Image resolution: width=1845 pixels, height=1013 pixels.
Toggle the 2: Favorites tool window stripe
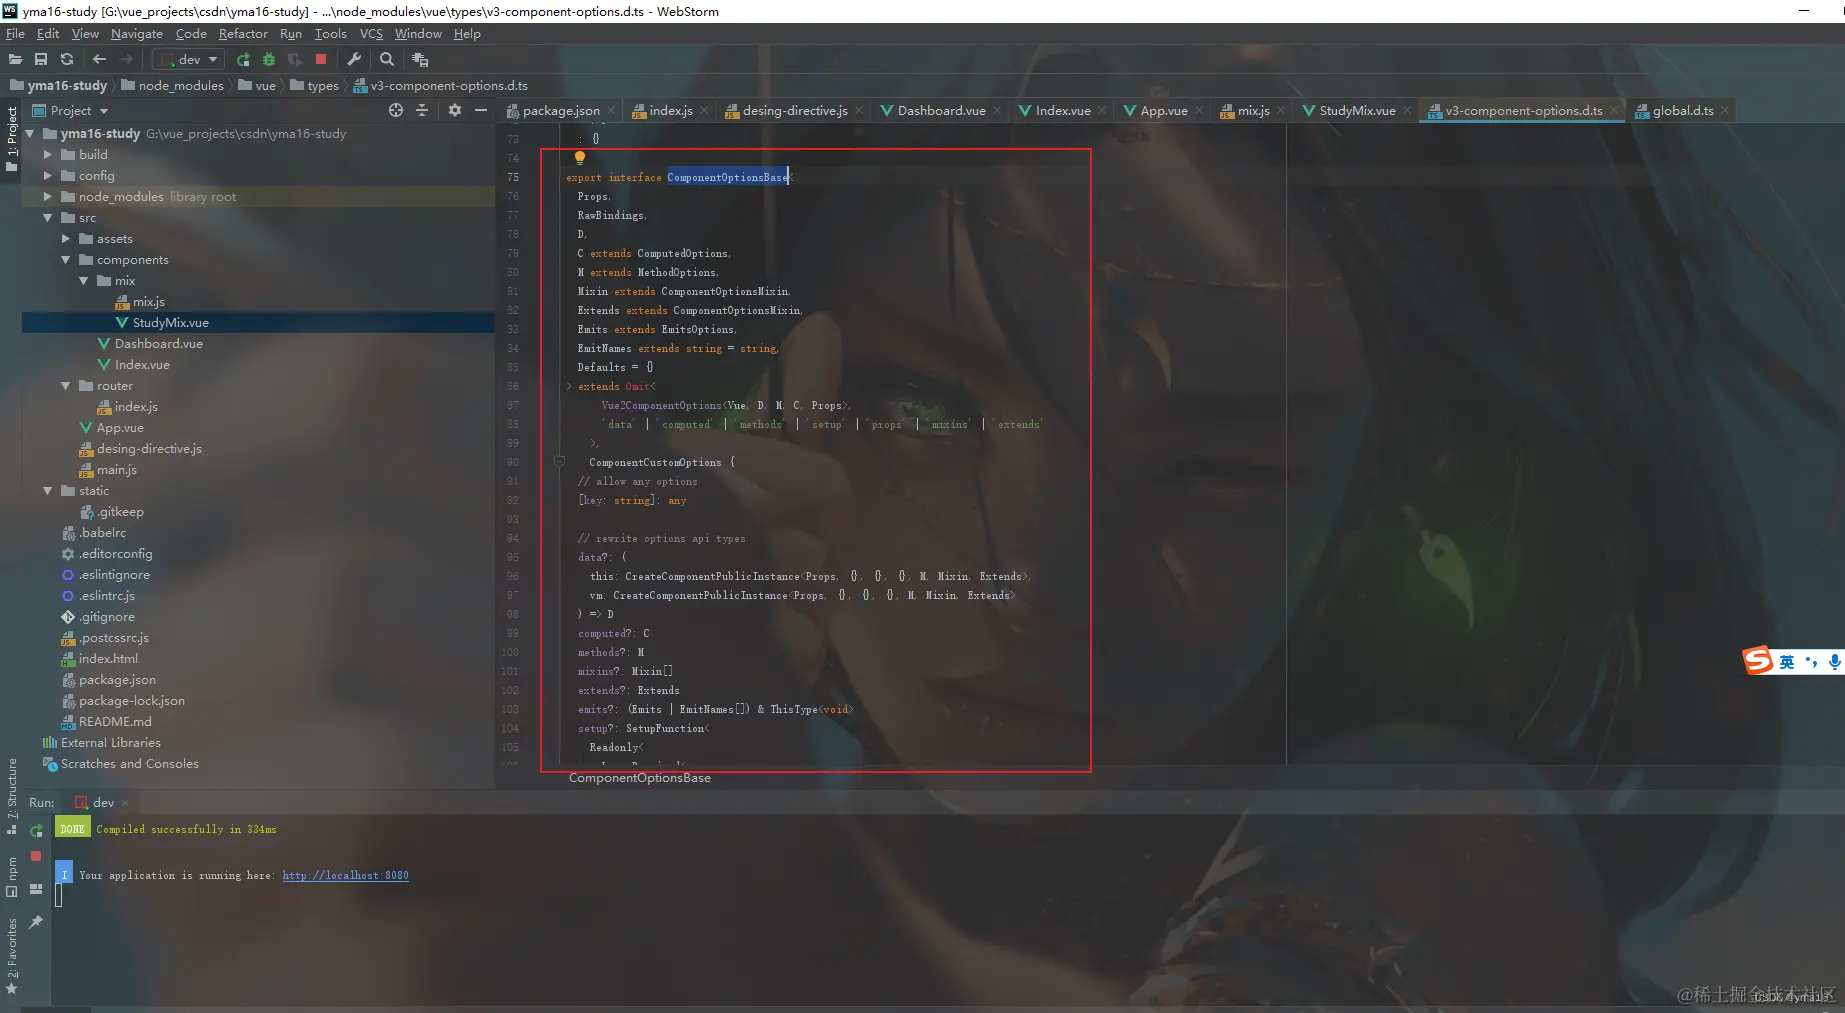(x=11, y=956)
